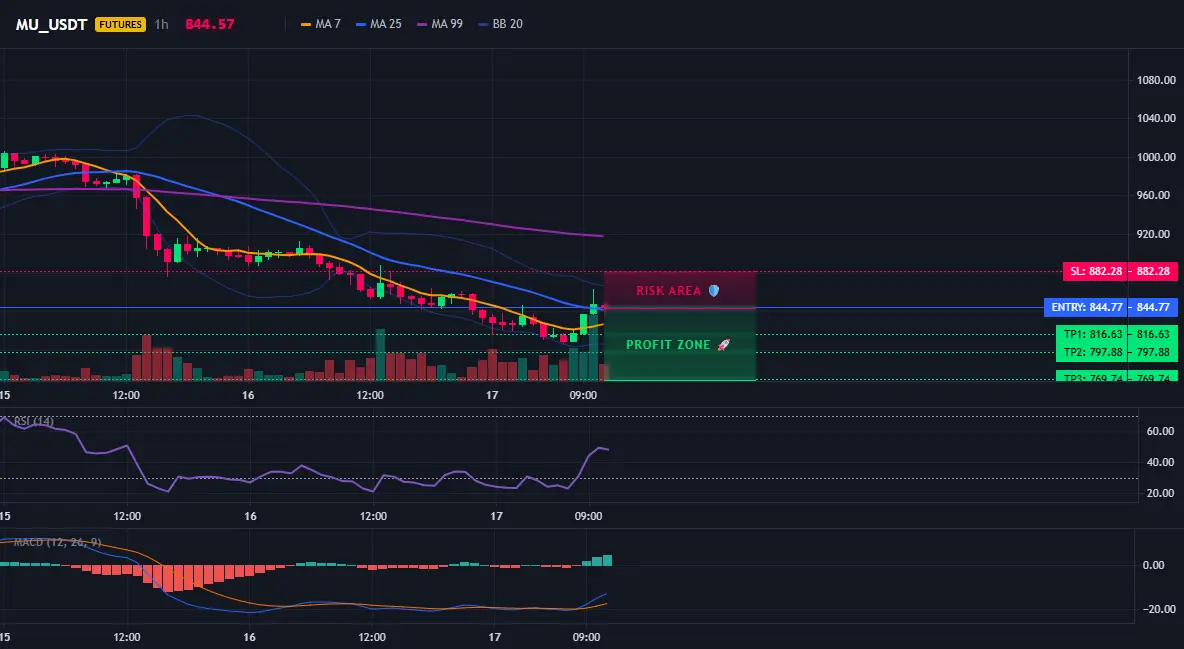Click the RISK AREA label
Image resolution: width=1184 pixels, height=649 pixels.
pos(668,291)
